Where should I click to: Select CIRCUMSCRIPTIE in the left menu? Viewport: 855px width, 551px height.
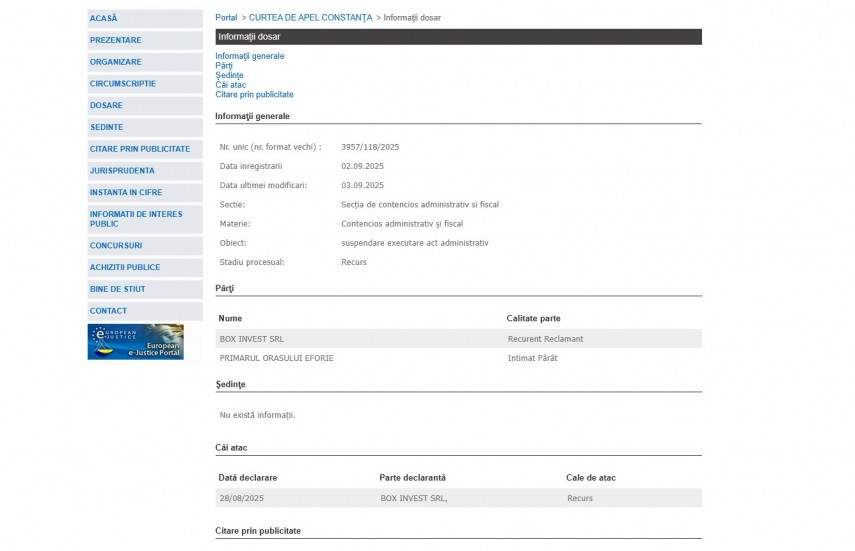144,84
